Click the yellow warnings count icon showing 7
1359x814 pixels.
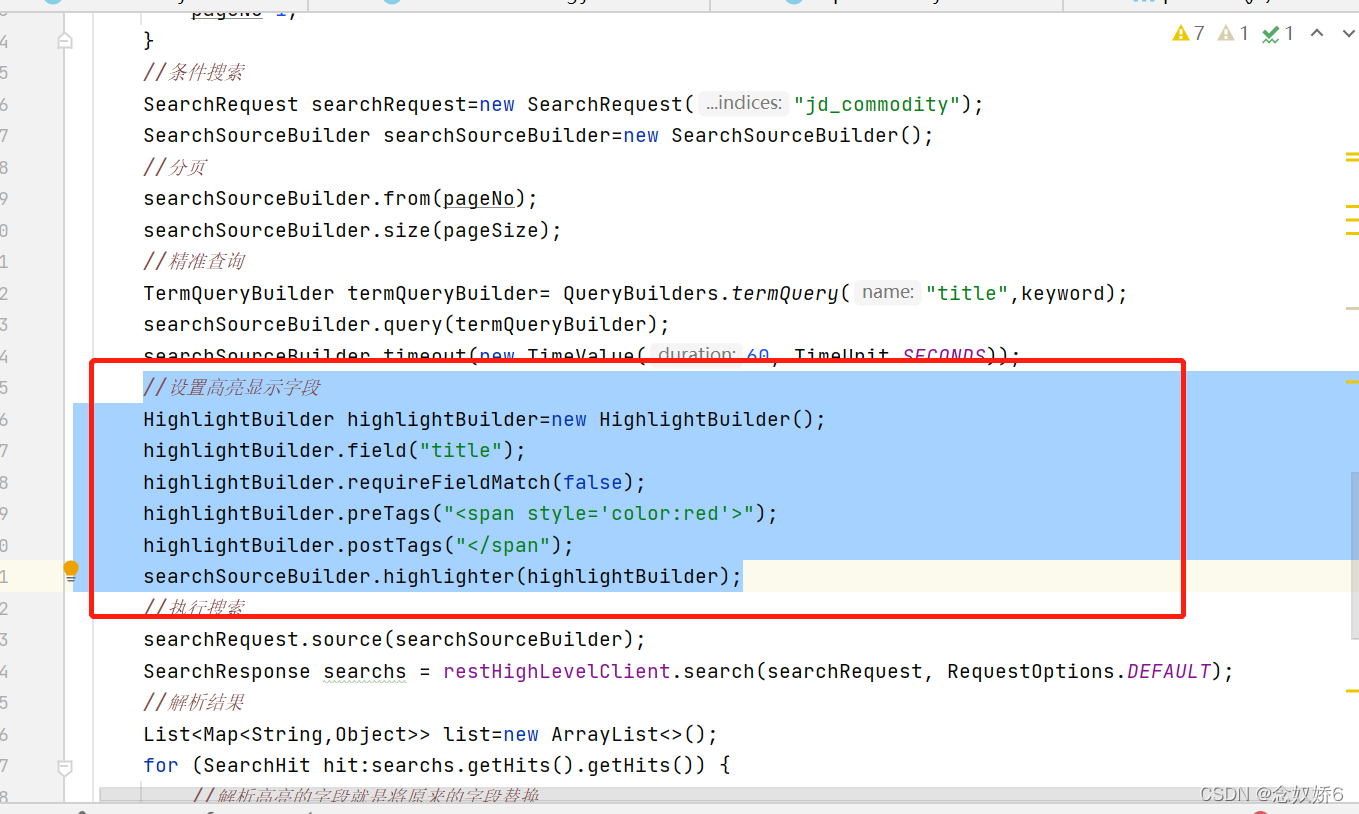click(1188, 34)
